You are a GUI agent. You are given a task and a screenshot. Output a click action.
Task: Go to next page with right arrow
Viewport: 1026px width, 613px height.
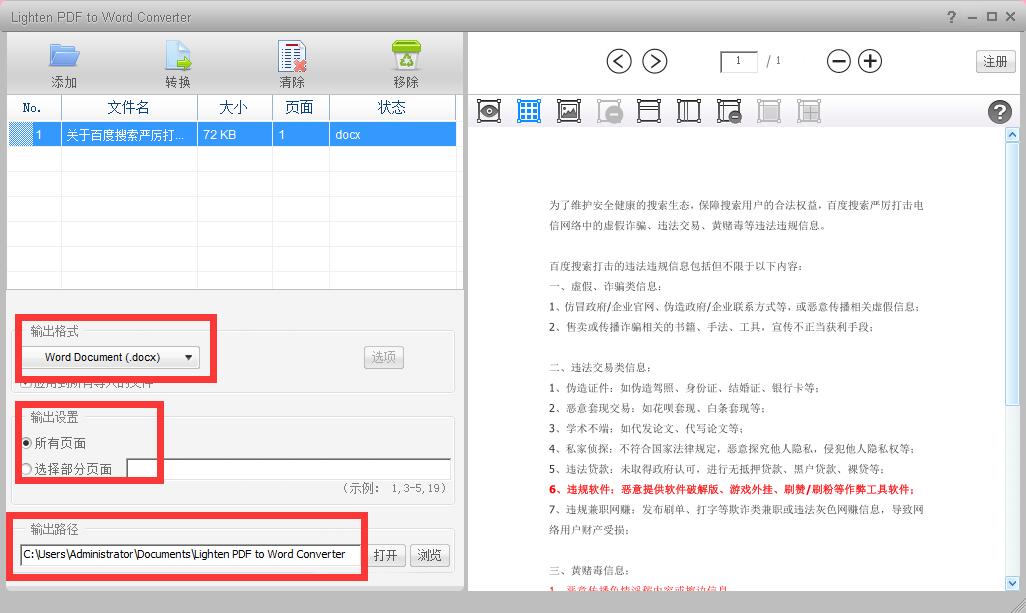pyautogui.click(x=654, y=61)
